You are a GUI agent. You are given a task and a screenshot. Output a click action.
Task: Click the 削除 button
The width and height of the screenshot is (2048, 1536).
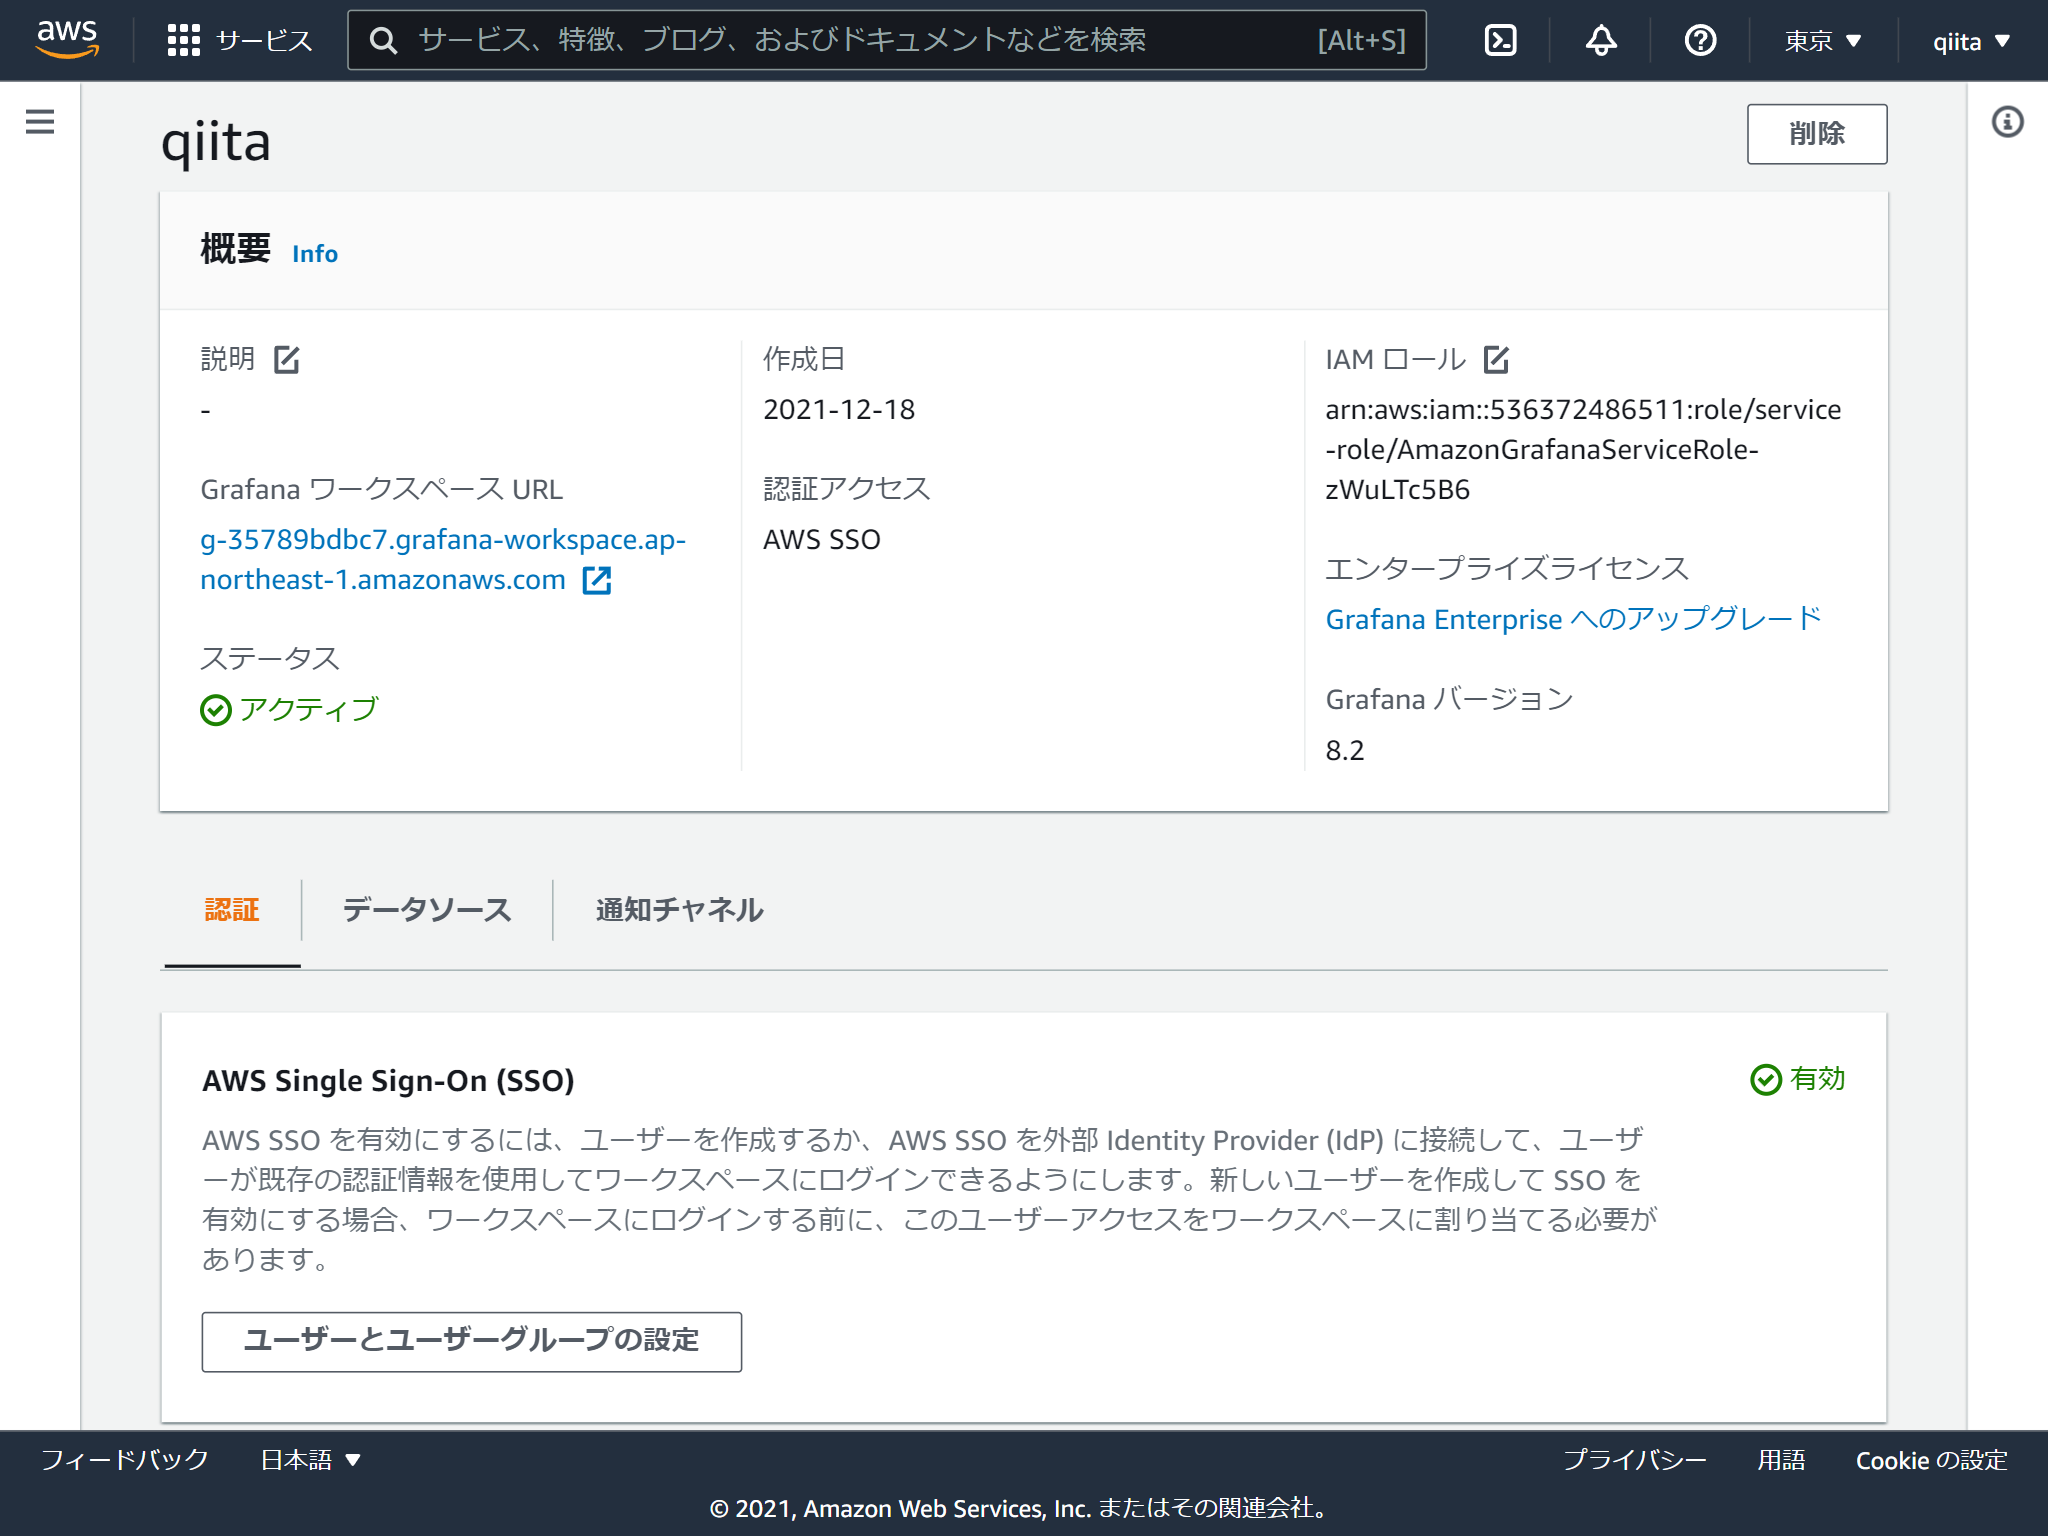point(1816,133)
